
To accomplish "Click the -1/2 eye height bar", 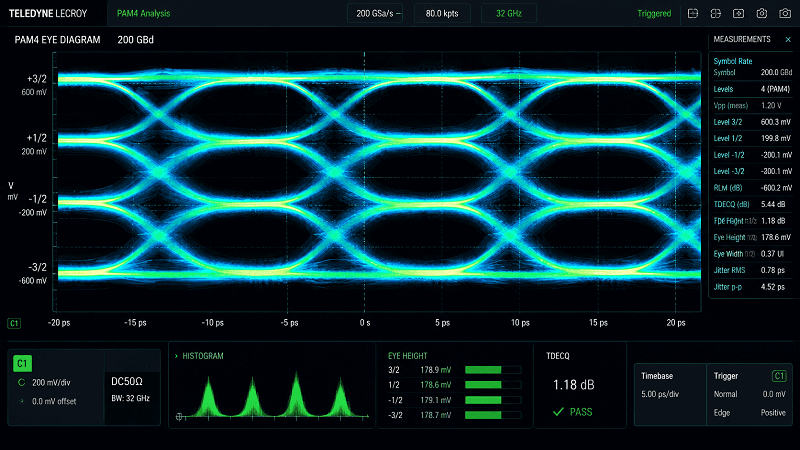I will (x=493, y=400).
